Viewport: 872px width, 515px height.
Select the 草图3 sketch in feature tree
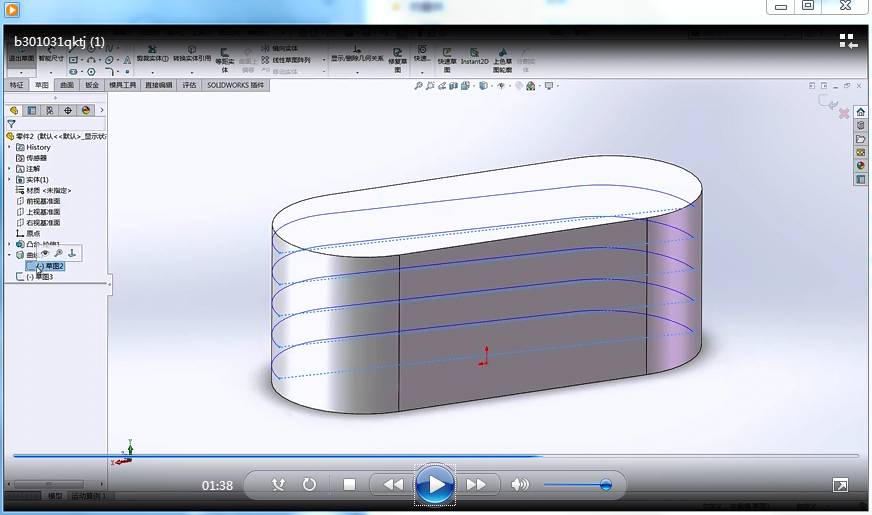[43, 277]
